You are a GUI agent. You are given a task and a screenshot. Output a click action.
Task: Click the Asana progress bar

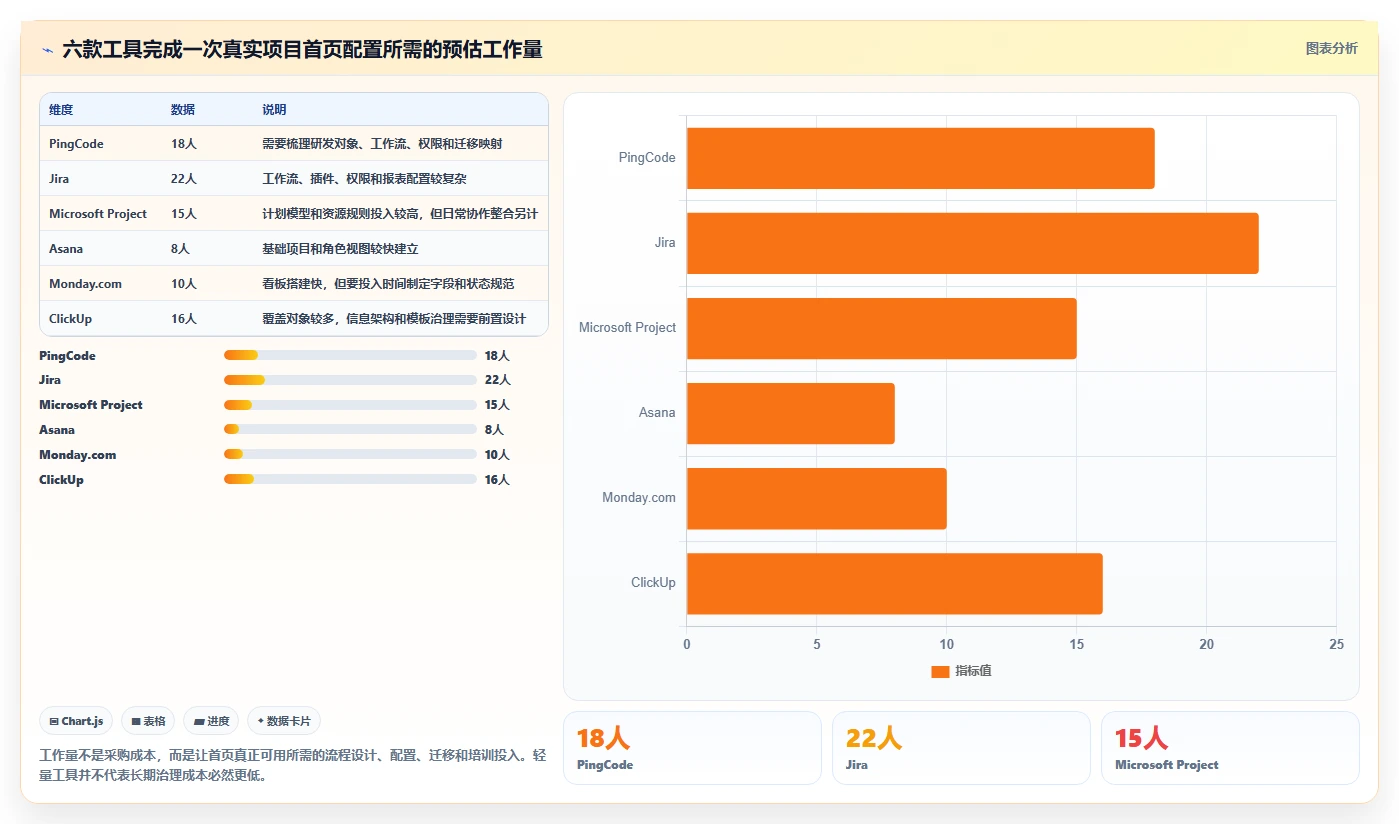(x=350, y=430)
